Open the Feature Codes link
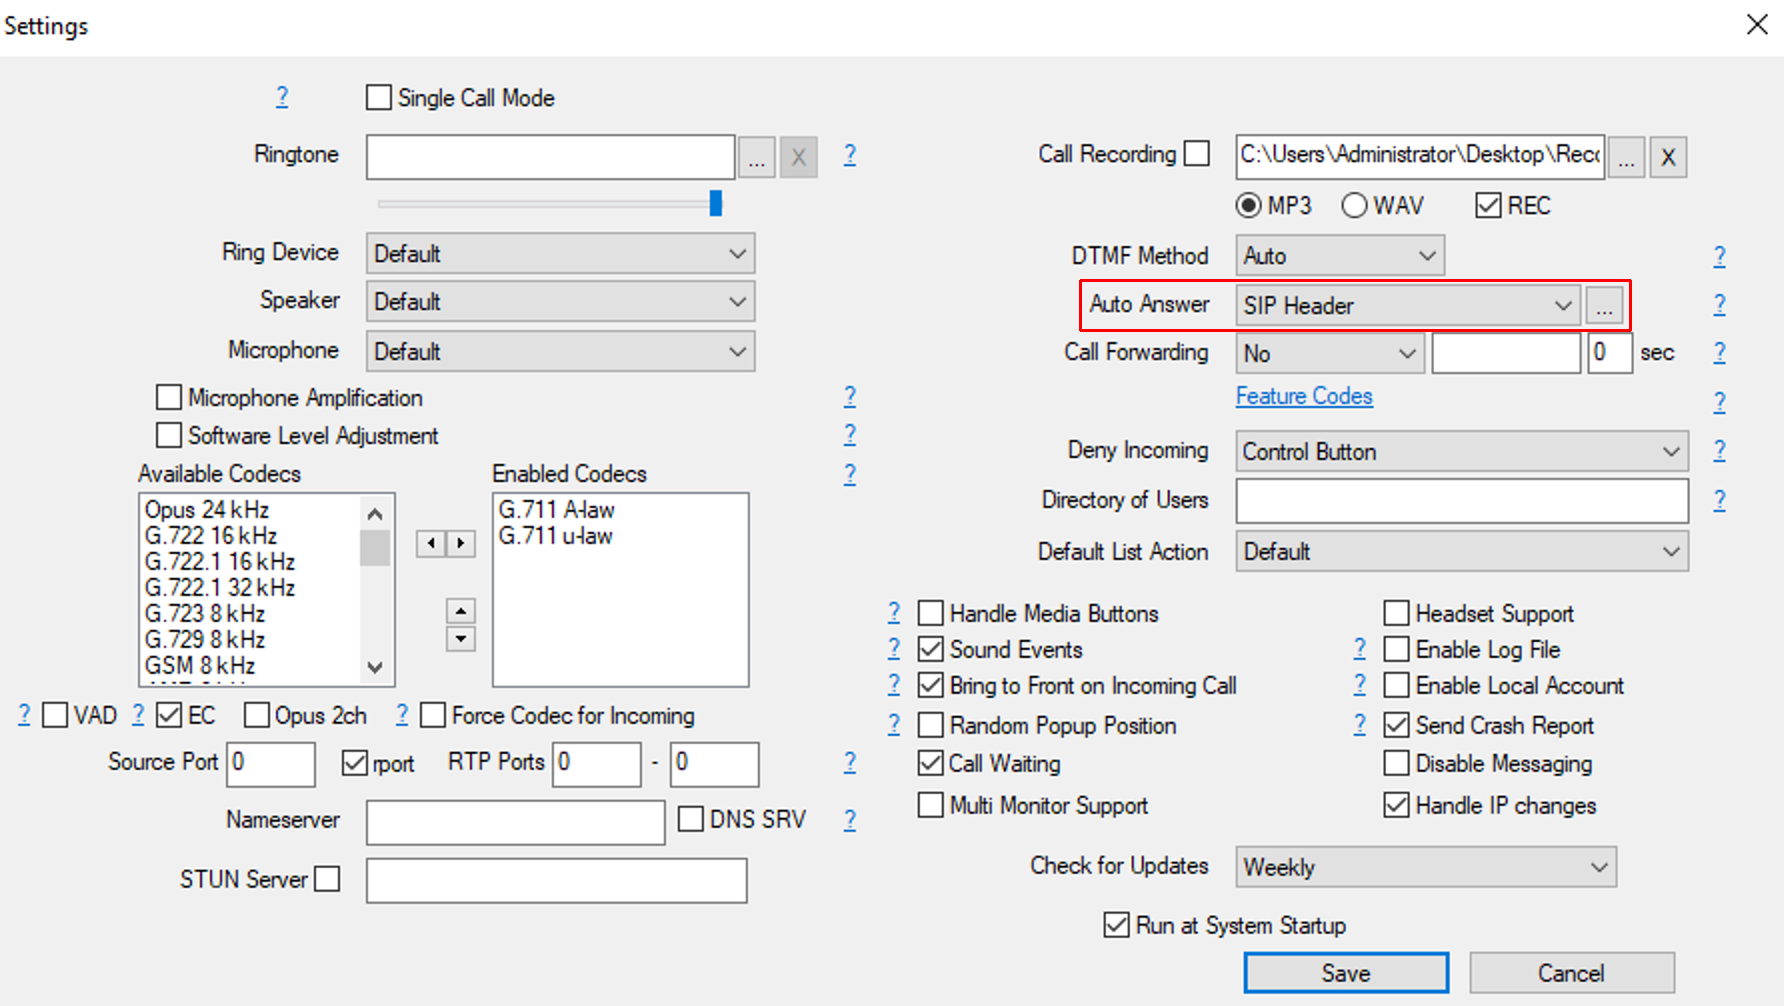The width and height of the screenshot is (1784, 1006). [1304, 396]
